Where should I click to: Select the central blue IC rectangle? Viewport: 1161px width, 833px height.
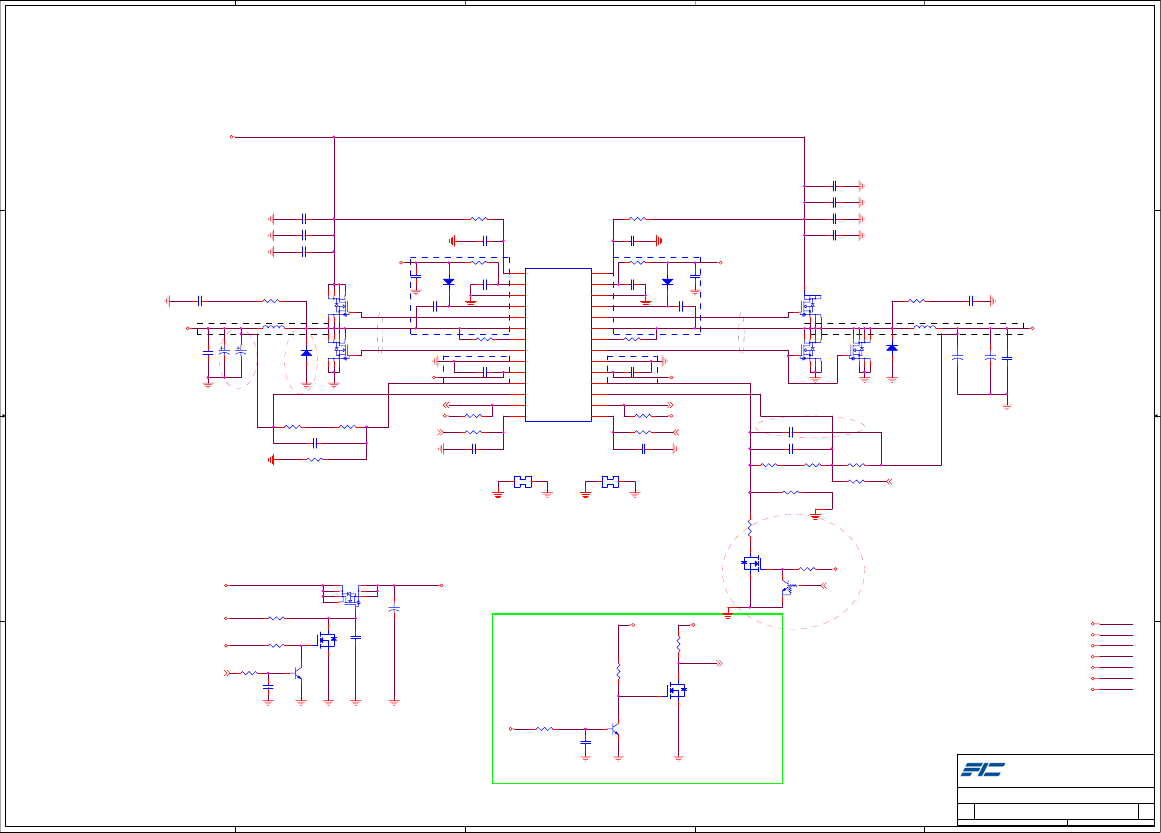coord(558,345)
